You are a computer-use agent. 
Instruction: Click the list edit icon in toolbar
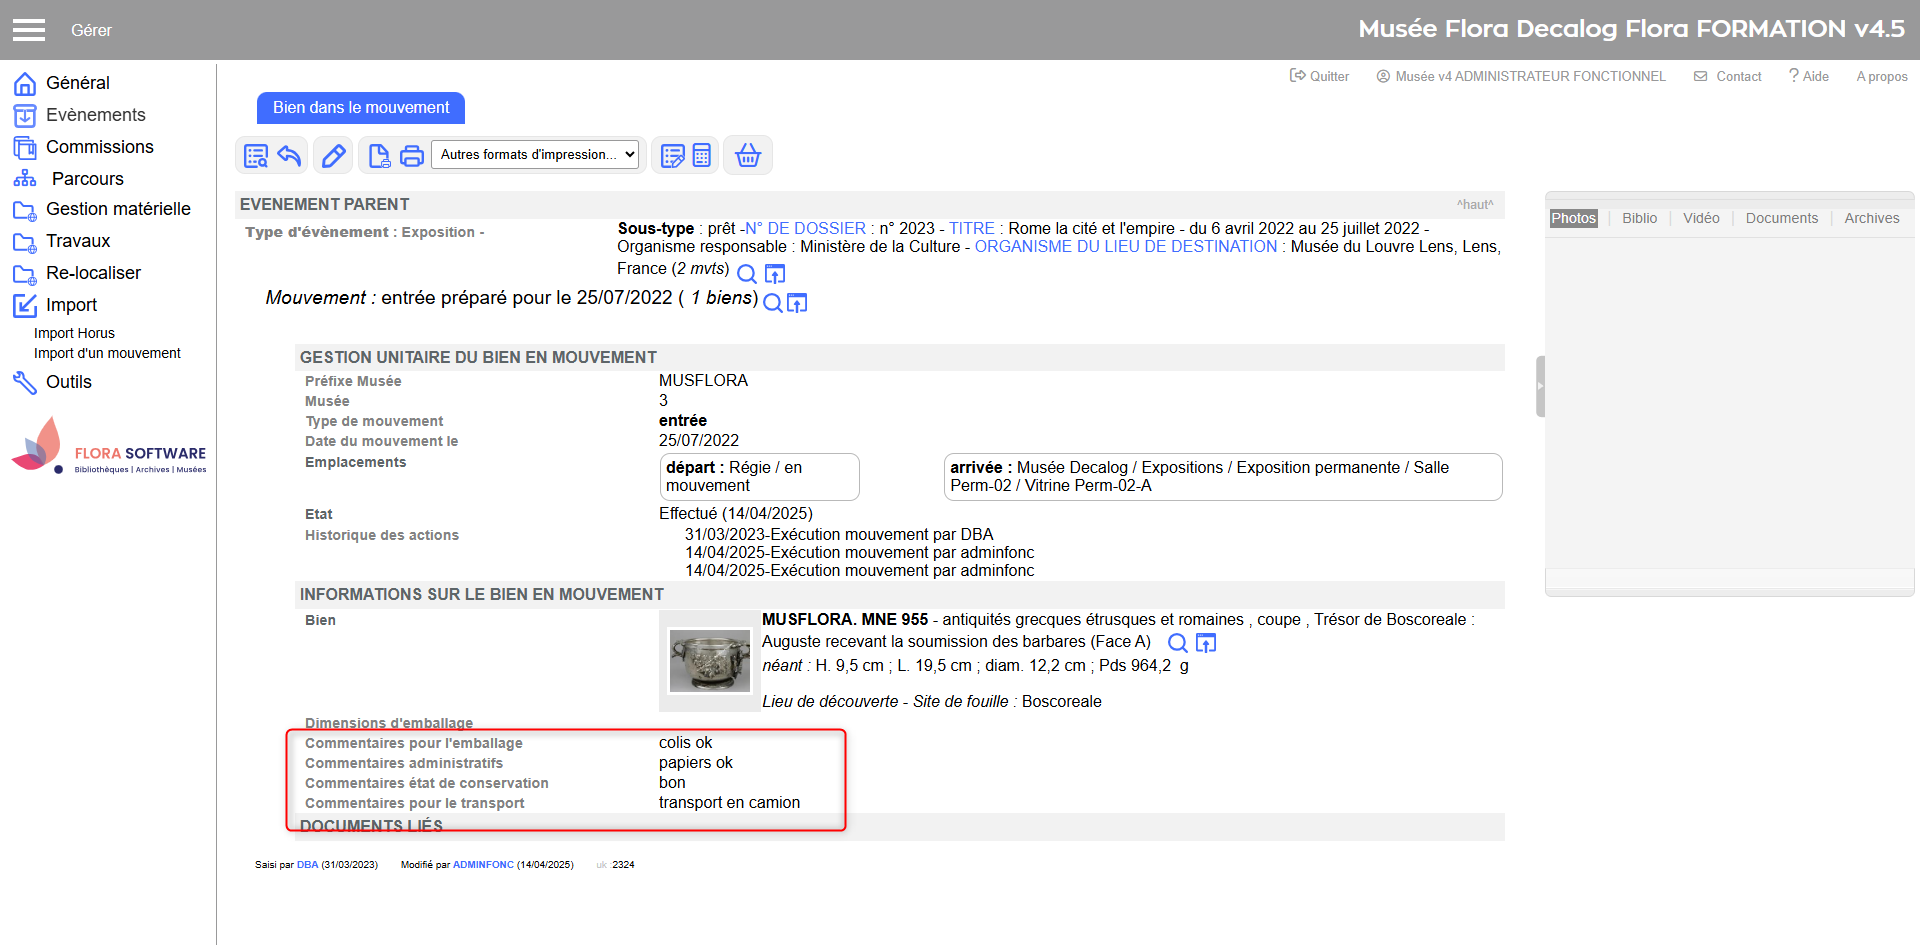[672, 155]
